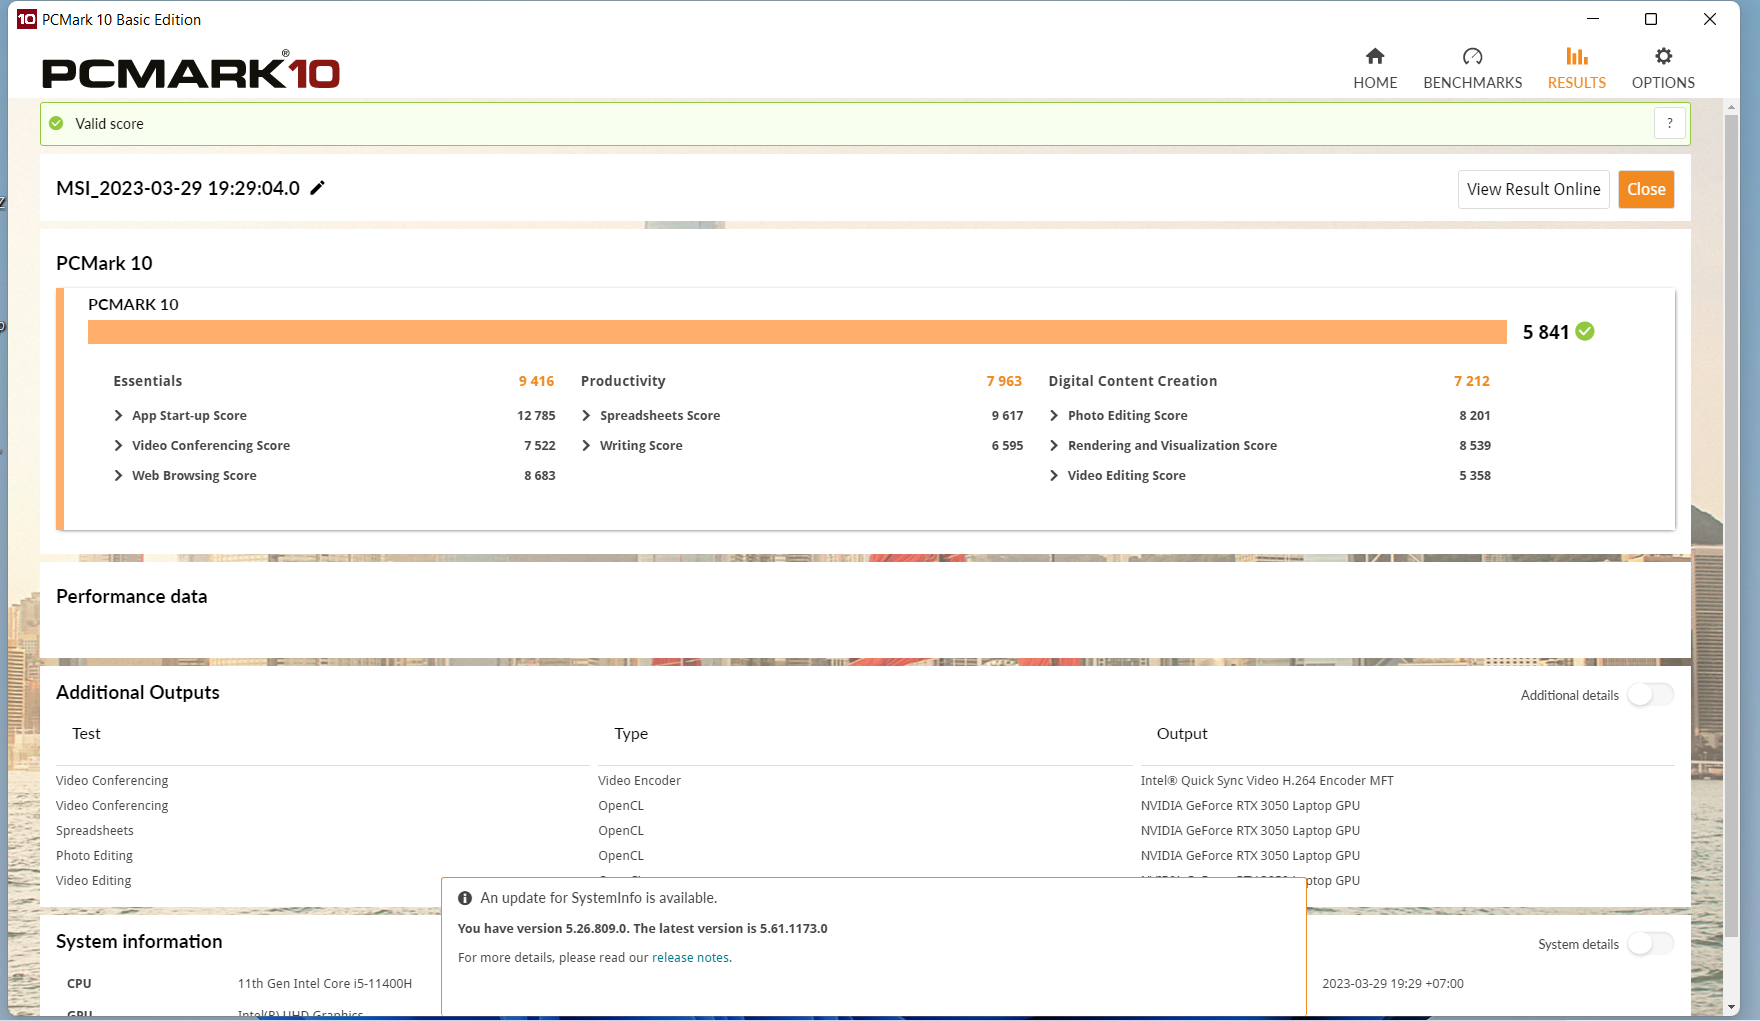The height and width of the screenshot is (1021, 1760).
Task: Click the result name MSI_2023-03-29 19:29:04.0
Action: (178, 188)
